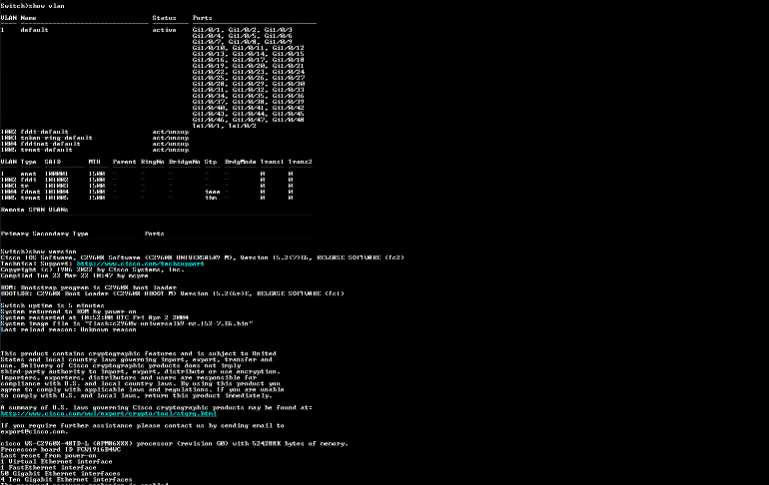Open the Cisco techsupport URL link
Viewport: 769px width, 485px height.
pyautogui.click(x=140, y=264)
